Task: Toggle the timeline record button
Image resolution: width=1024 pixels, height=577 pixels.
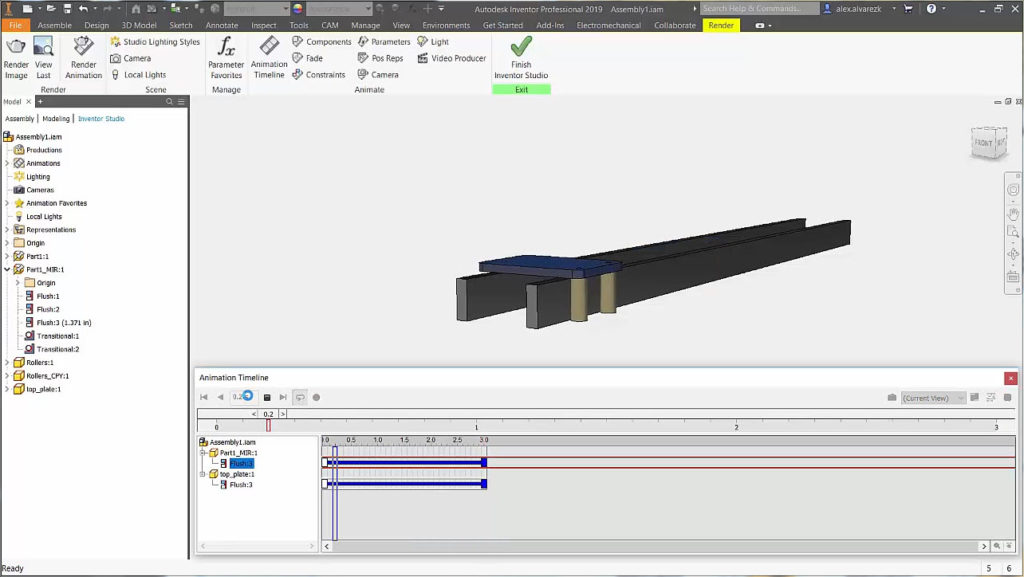Action: [x=316, y=397]
